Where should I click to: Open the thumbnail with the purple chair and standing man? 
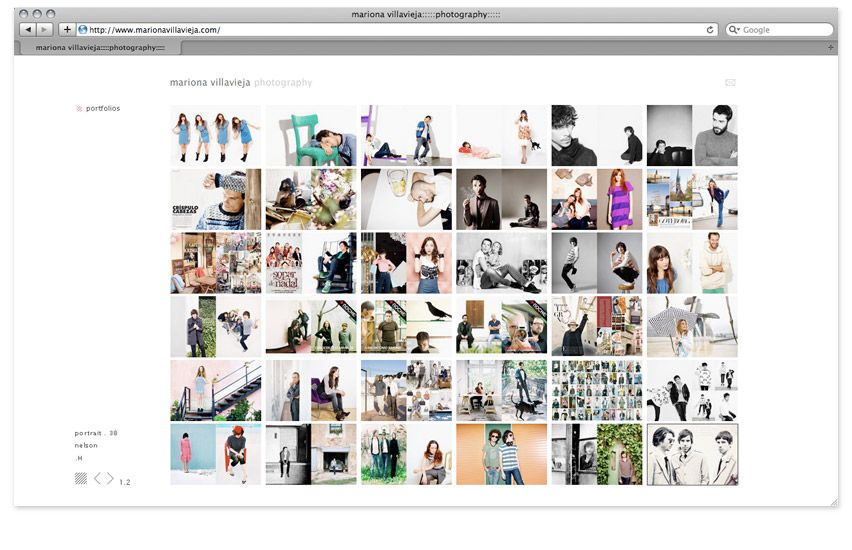(406, 135)
